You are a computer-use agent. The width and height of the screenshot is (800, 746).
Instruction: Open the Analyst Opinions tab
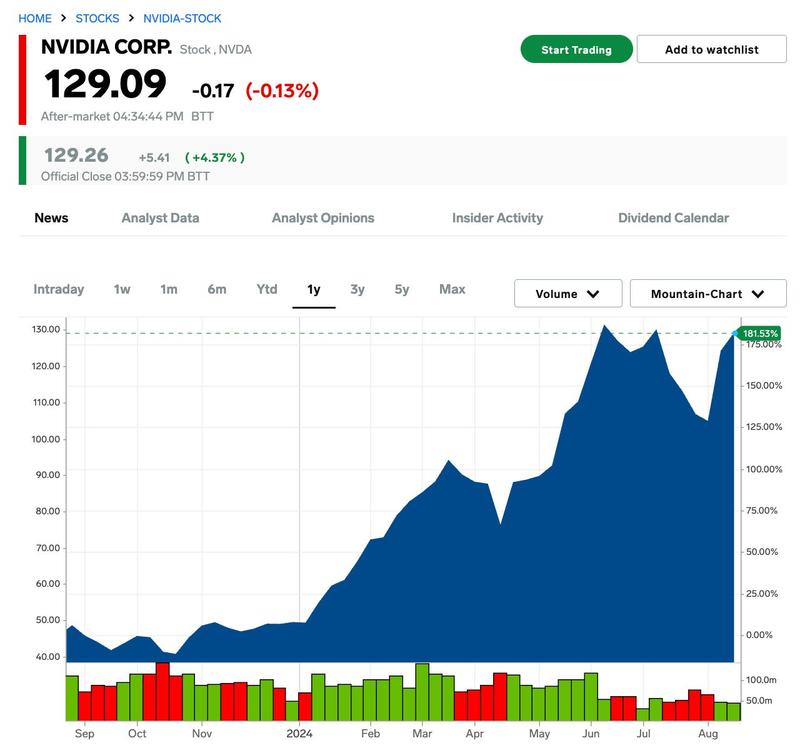(x=323, y=218)
